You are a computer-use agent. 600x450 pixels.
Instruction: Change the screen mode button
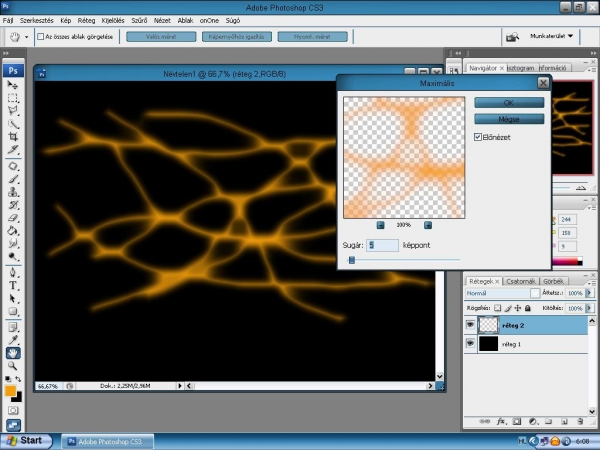click(x=13, y=425)
